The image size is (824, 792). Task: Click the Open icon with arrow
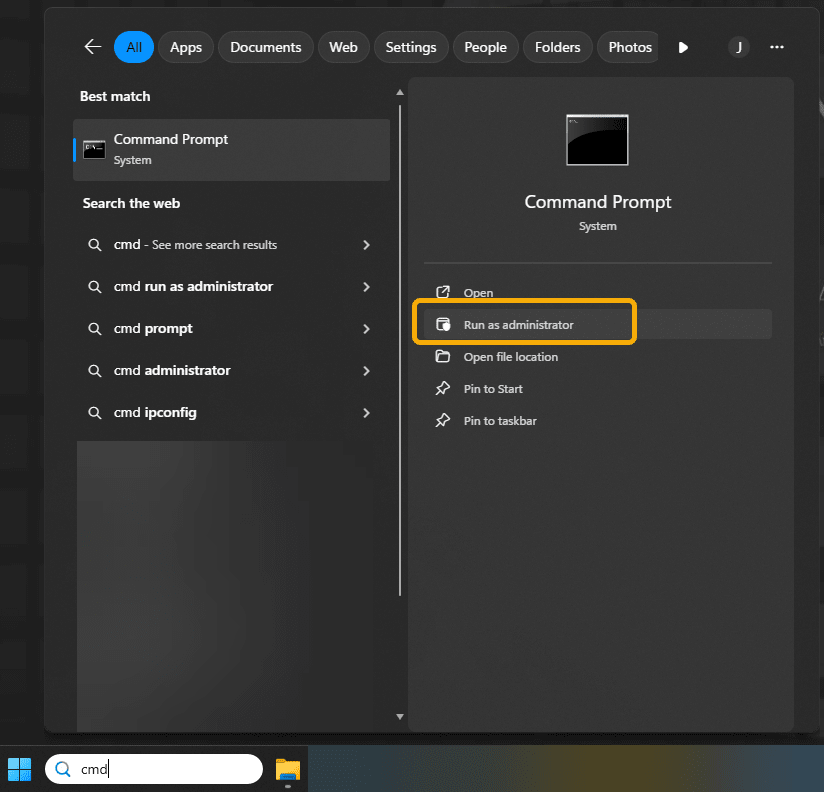click(443, 292)
